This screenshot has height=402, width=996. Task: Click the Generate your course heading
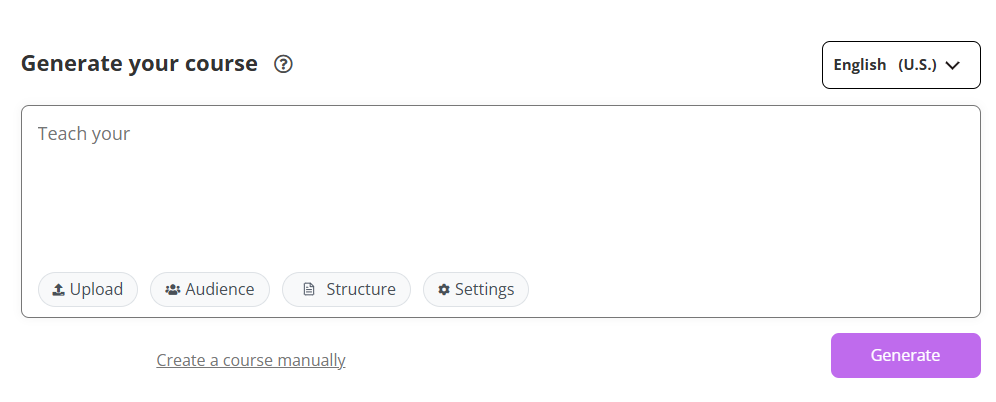[139, 64]
